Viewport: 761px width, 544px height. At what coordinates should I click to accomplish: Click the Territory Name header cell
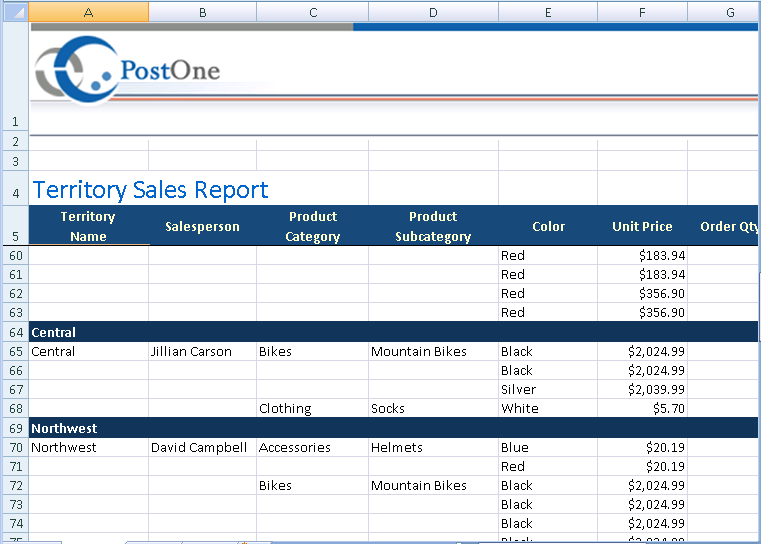88,226
